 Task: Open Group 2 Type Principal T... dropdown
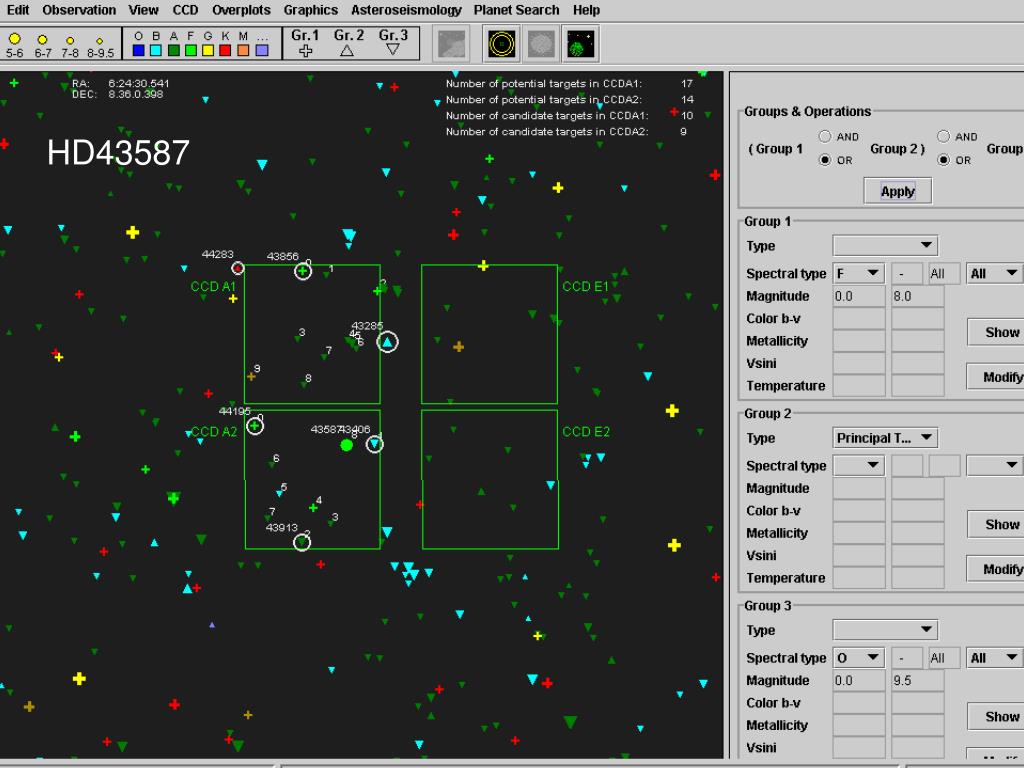(886, 438)
